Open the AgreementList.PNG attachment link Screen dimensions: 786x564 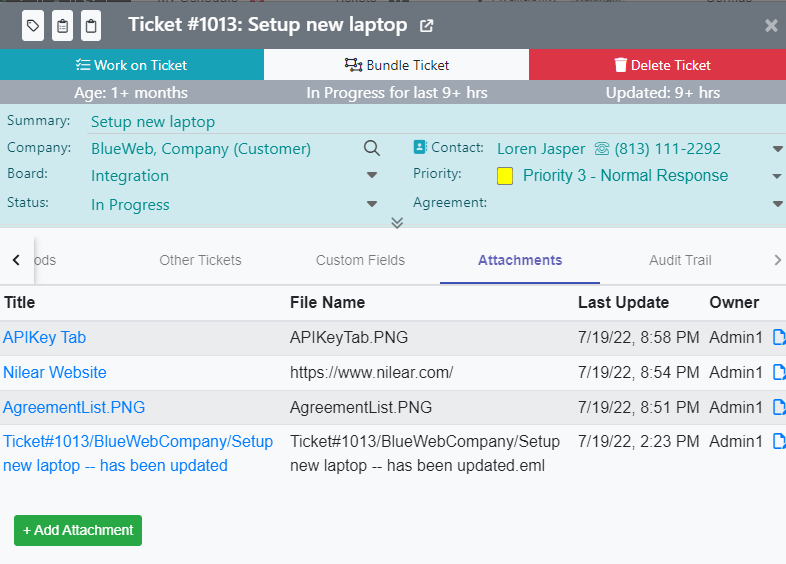(x=74, y=407)
